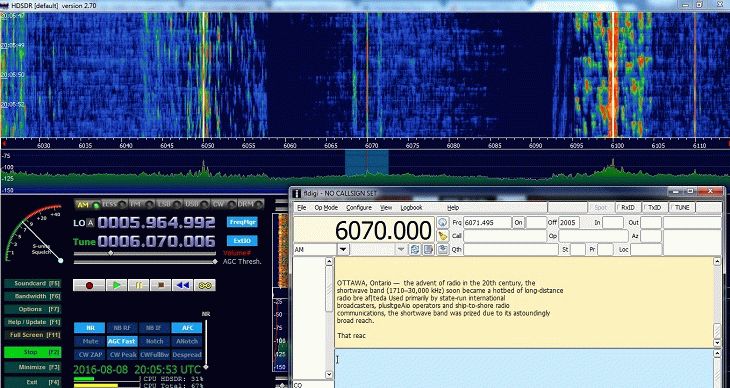Open the Configure menu
This screenshot has width=730, height=388.
[x=358, y=208]
